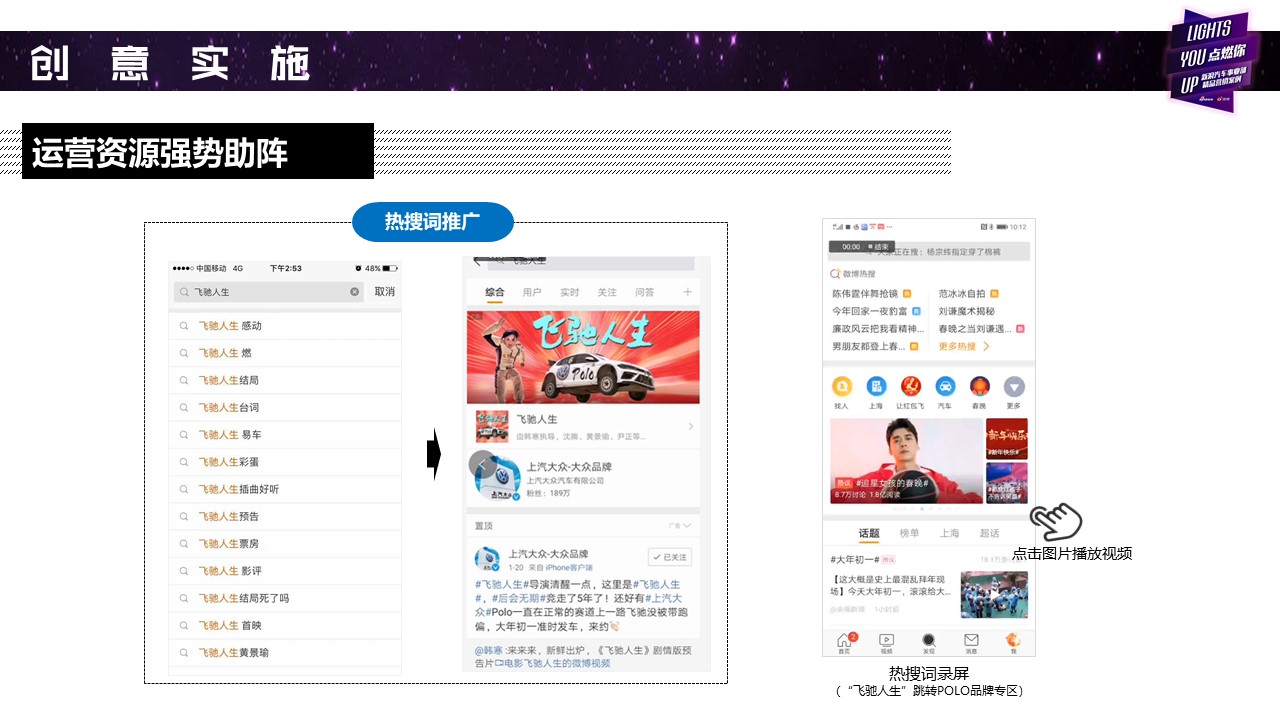Screen dimensions: 1280x720
Task: Open the #大年初一# topic
Action: (853, 560)
